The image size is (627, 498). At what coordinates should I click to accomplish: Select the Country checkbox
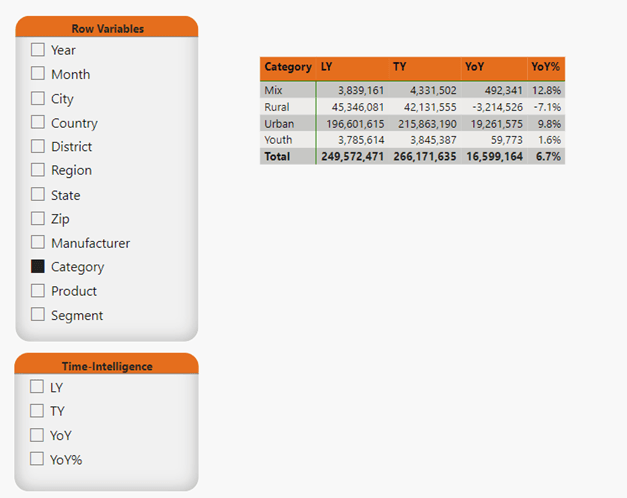pyautogui.click(x=38, y=123)
